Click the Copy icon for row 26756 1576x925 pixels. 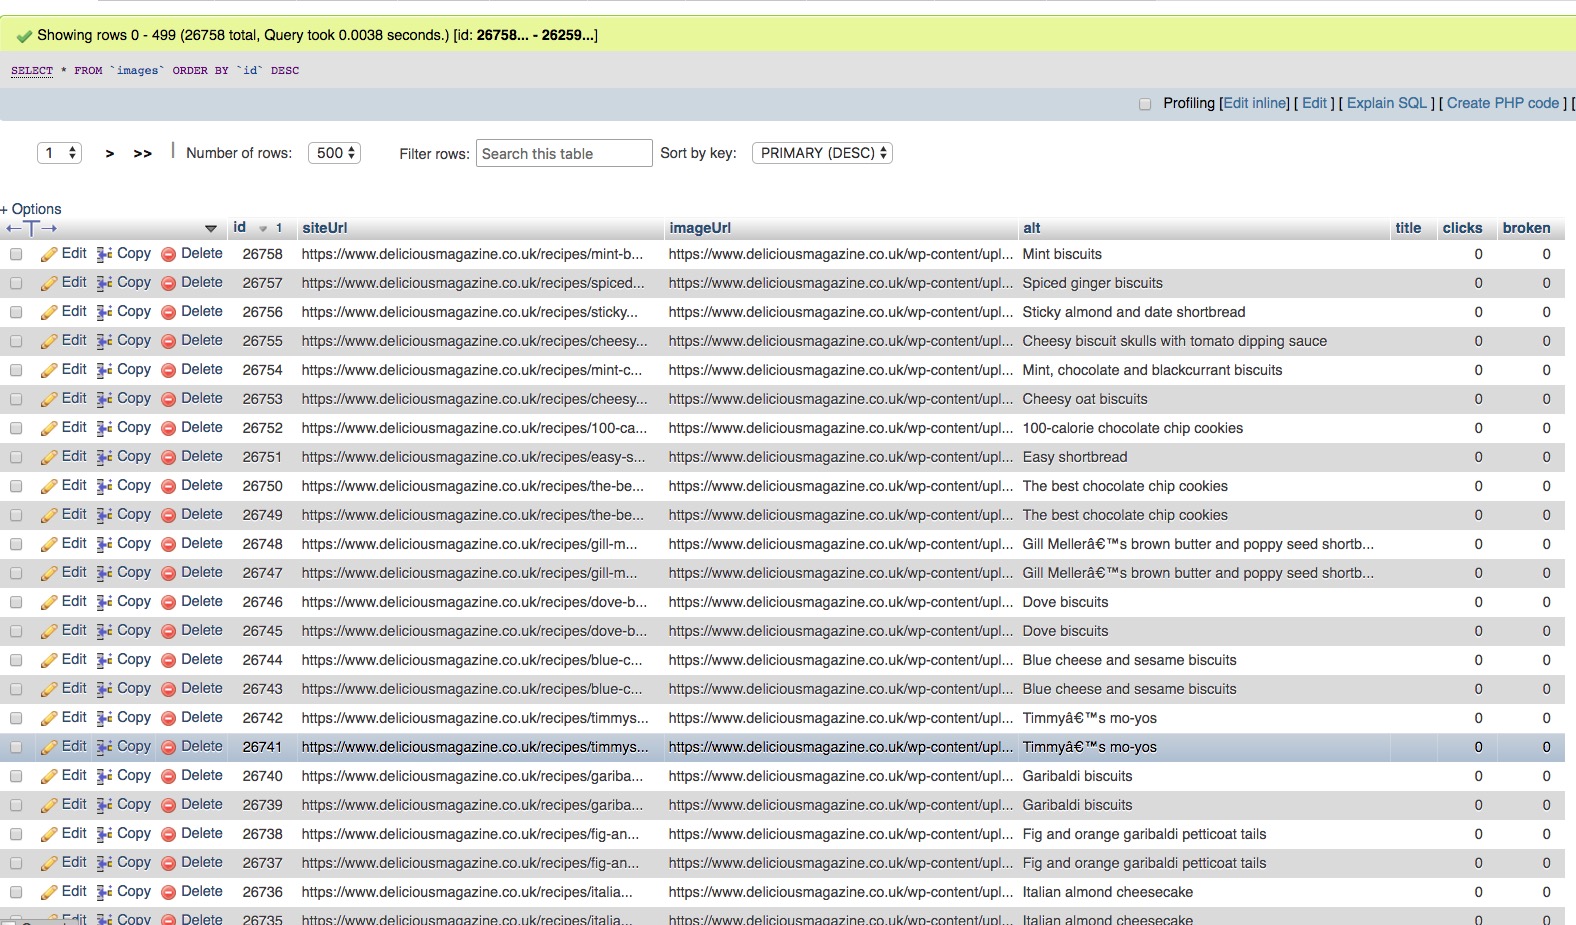pyautogui.click(x=104, y=313)
